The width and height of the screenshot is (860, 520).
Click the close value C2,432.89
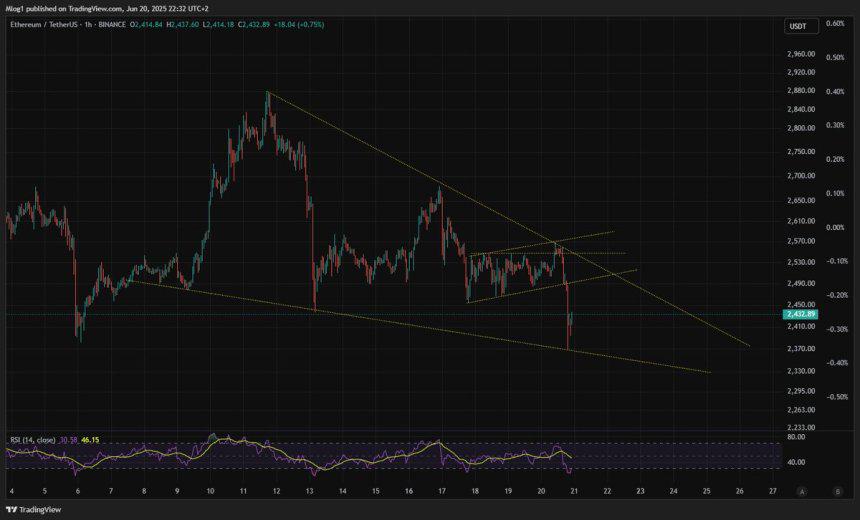[x=254, y=25]
